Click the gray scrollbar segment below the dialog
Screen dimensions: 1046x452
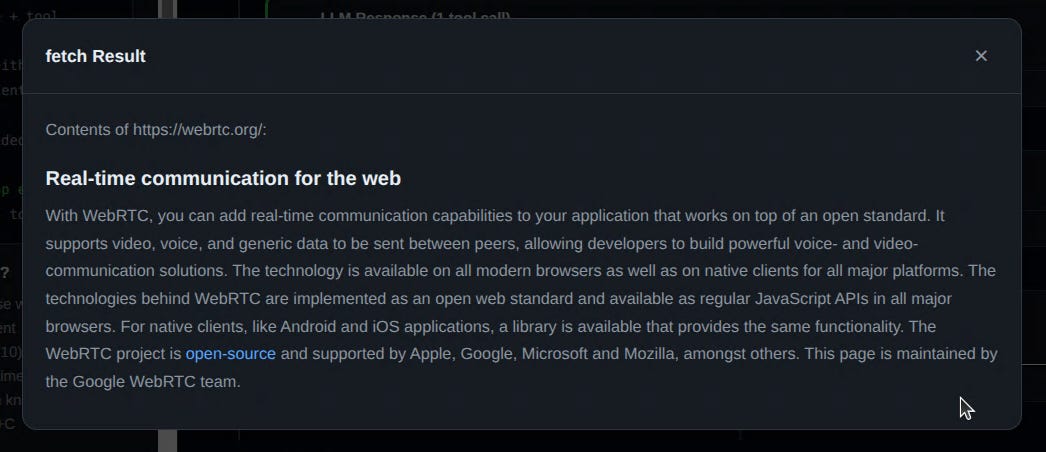(168, 441)
